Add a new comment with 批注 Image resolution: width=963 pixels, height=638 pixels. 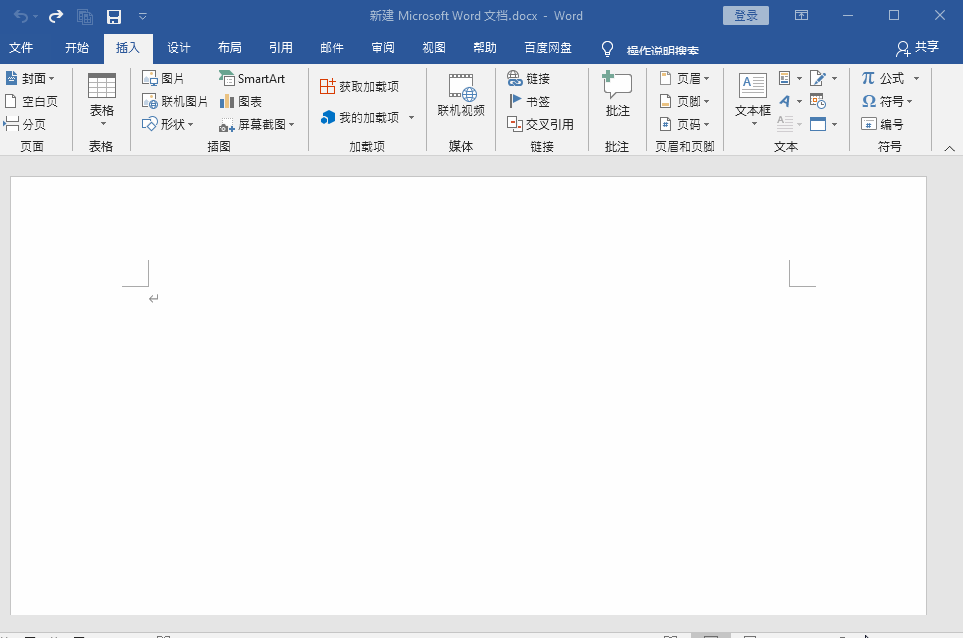(x=617, y=95)
